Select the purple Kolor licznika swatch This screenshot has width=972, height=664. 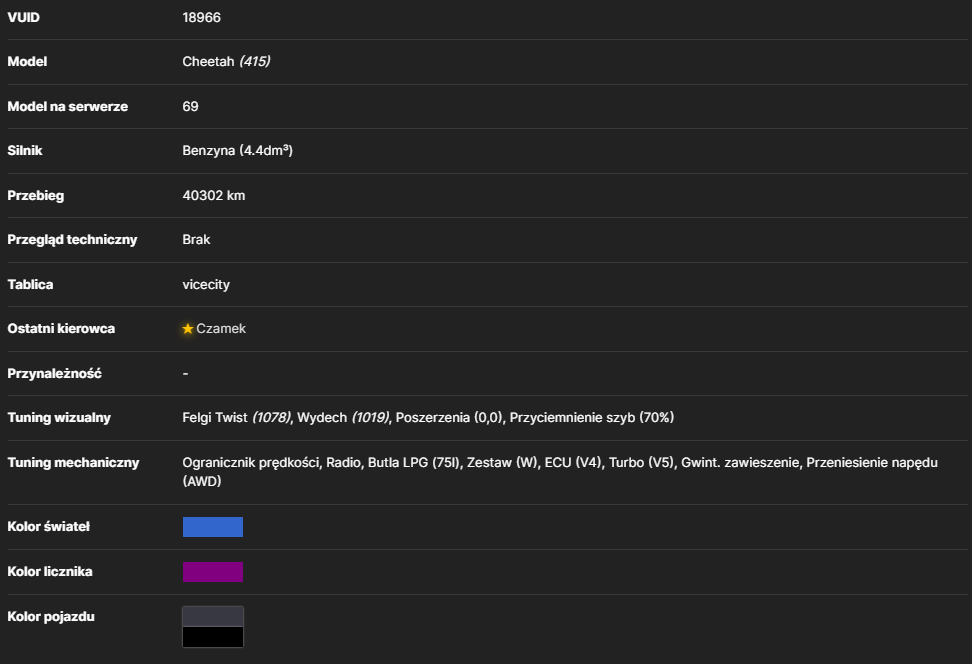213,572
